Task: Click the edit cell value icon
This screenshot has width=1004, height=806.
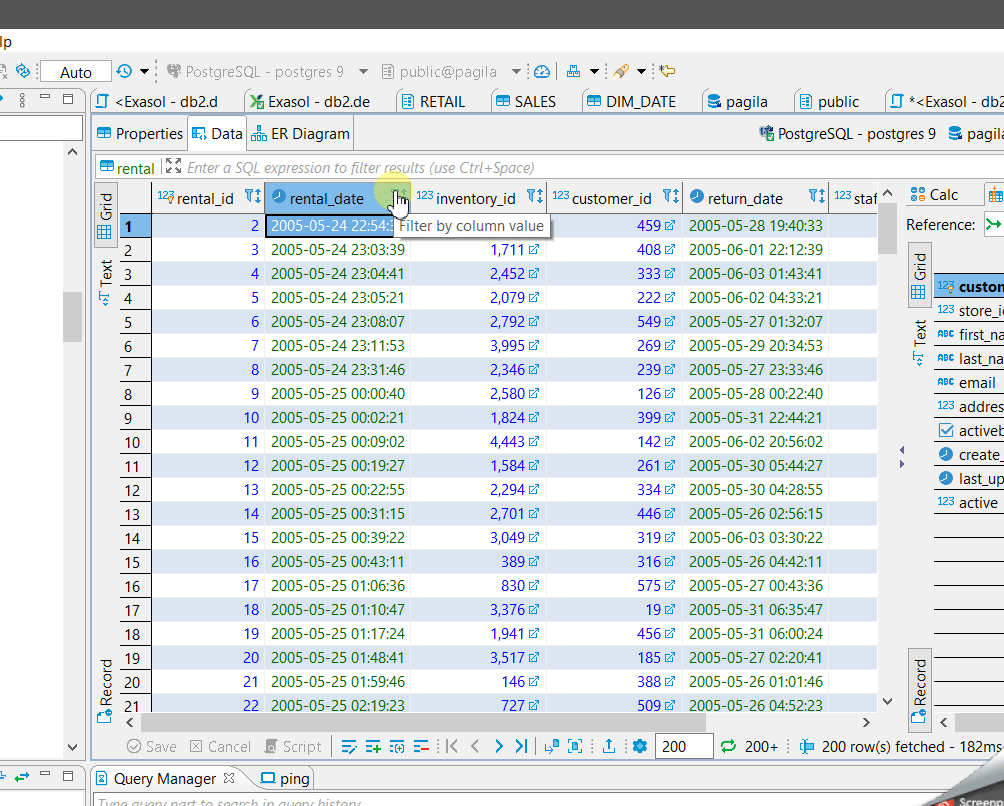Action: pyautogui.click(x=349, y=746)
